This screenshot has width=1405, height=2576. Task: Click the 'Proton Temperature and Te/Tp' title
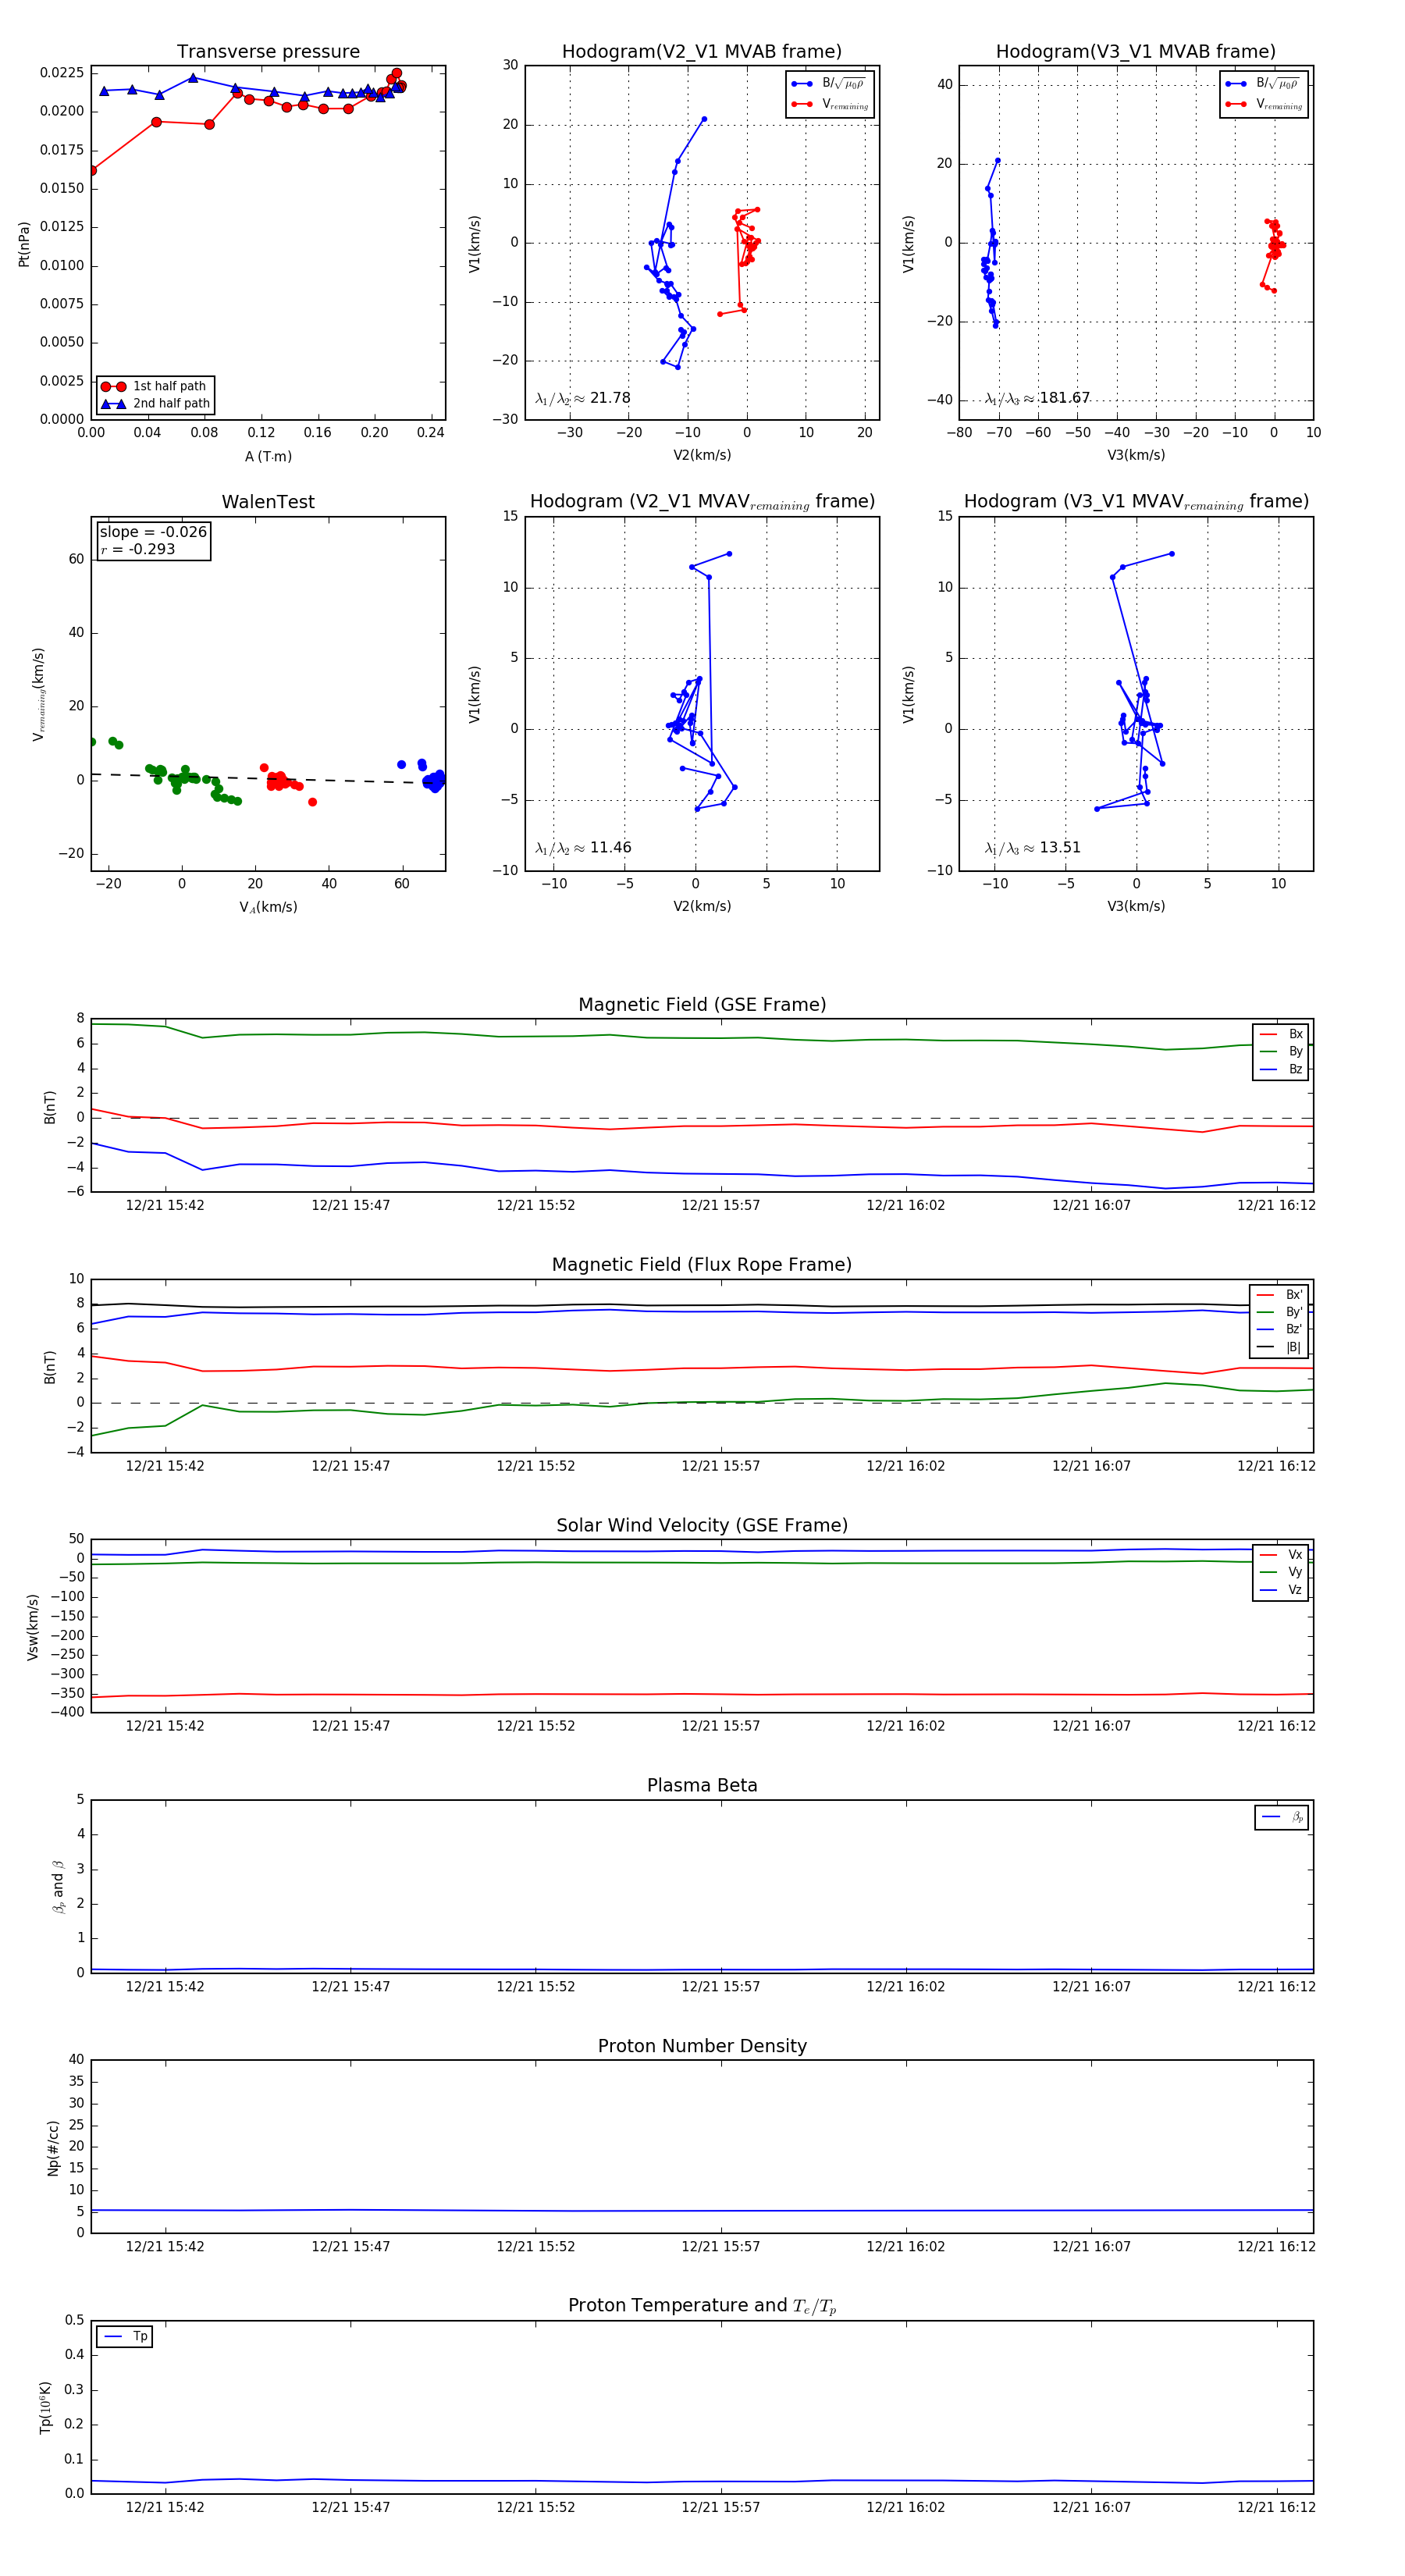click(702, 2306)
